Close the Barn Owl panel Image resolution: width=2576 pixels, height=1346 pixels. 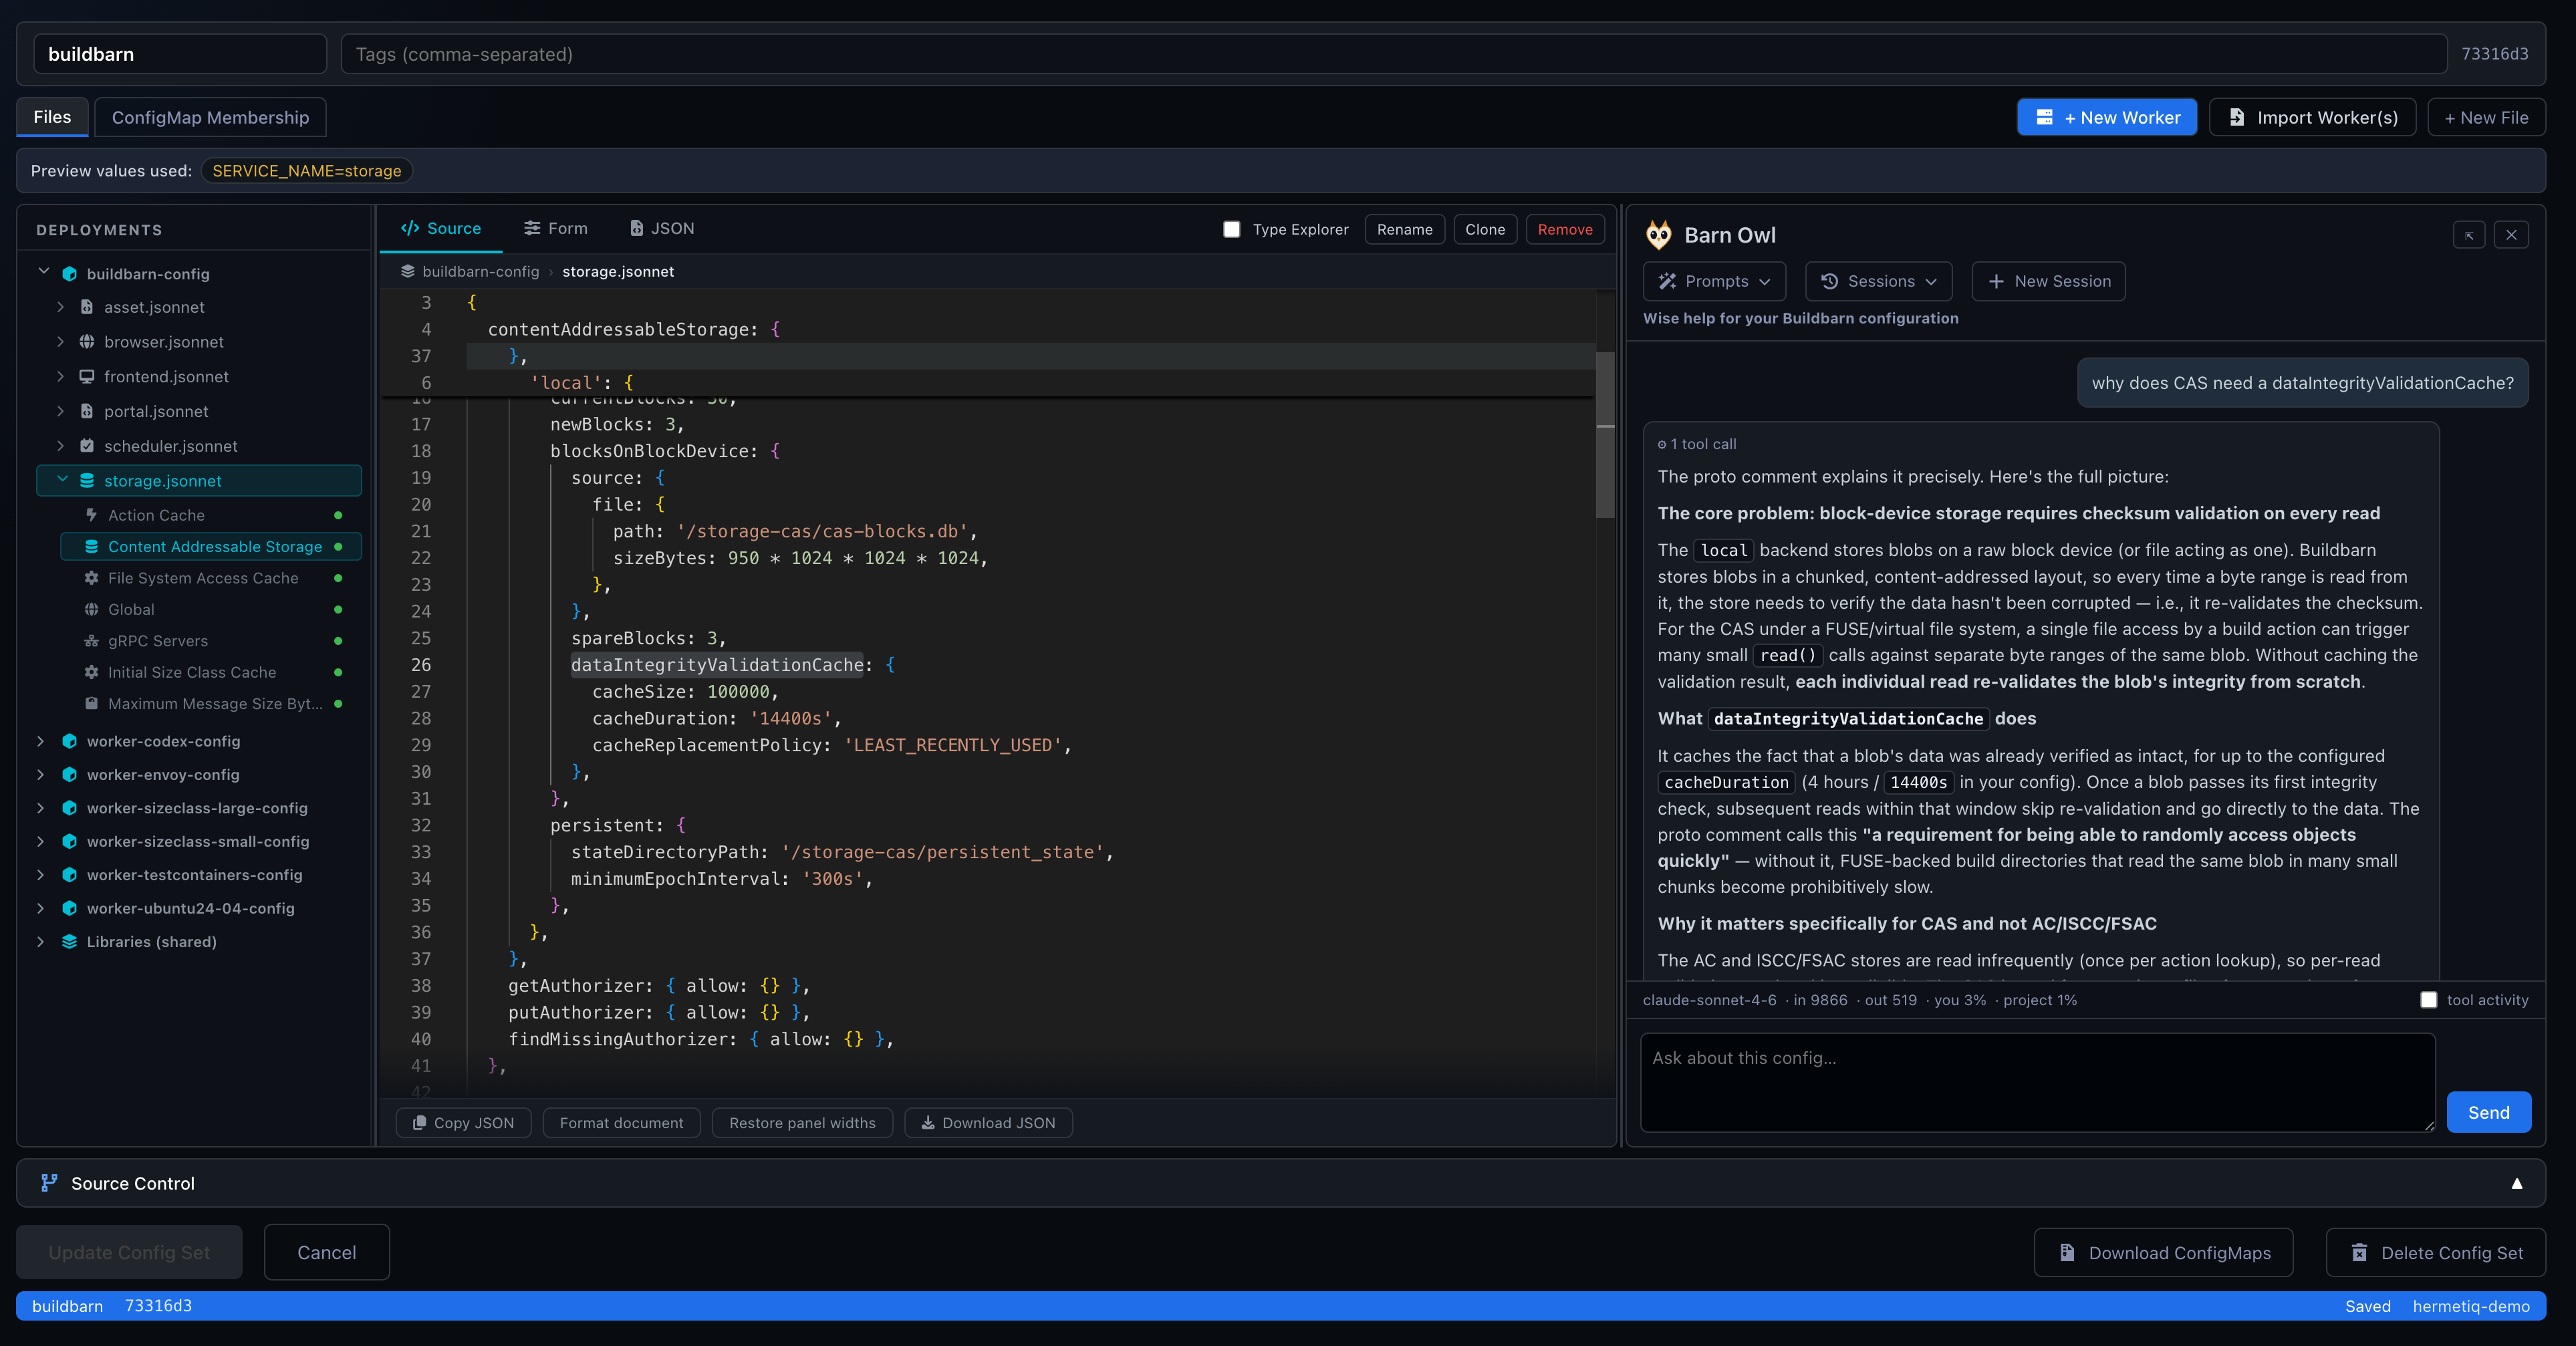2511,235
